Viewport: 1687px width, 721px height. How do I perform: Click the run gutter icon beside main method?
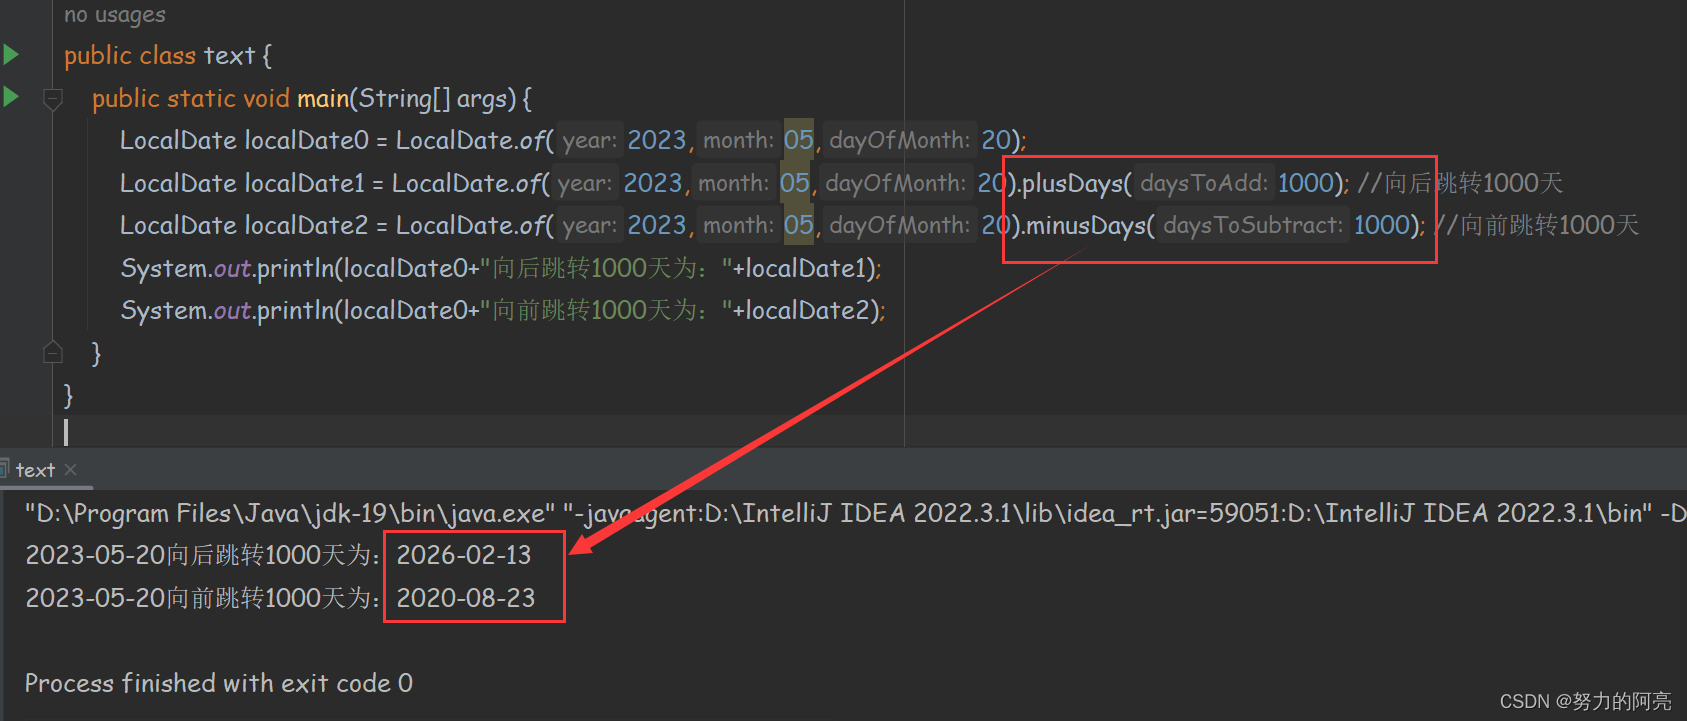coord(11,97)
